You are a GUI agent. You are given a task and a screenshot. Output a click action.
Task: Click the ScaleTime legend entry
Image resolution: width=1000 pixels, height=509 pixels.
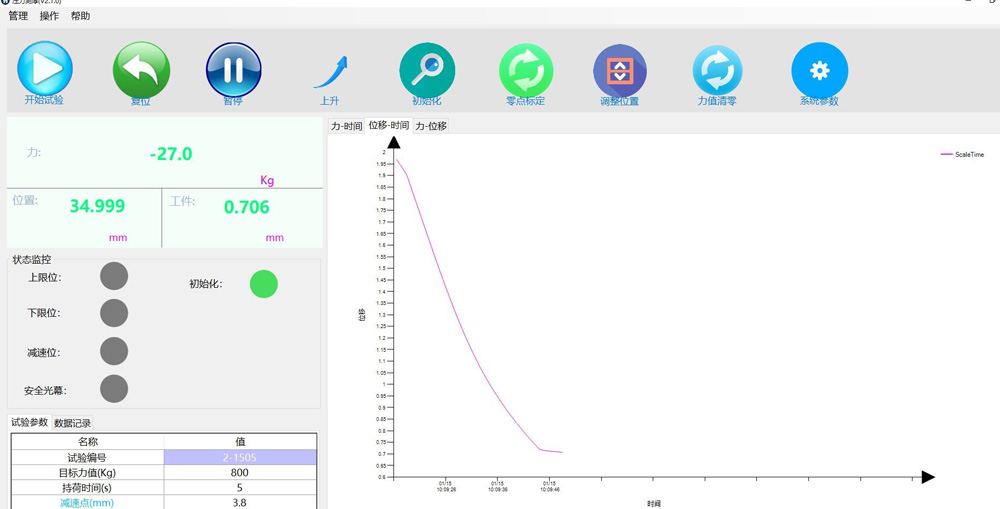pos(962,154)
